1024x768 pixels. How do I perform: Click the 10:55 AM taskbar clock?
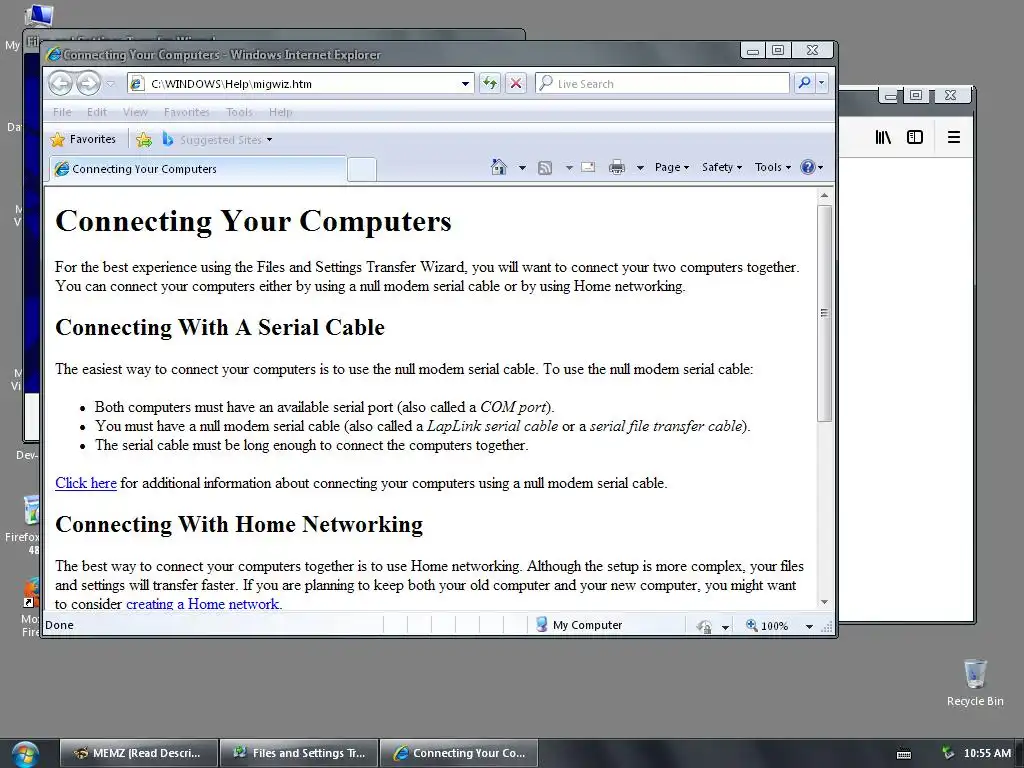(x=987, y=753)
